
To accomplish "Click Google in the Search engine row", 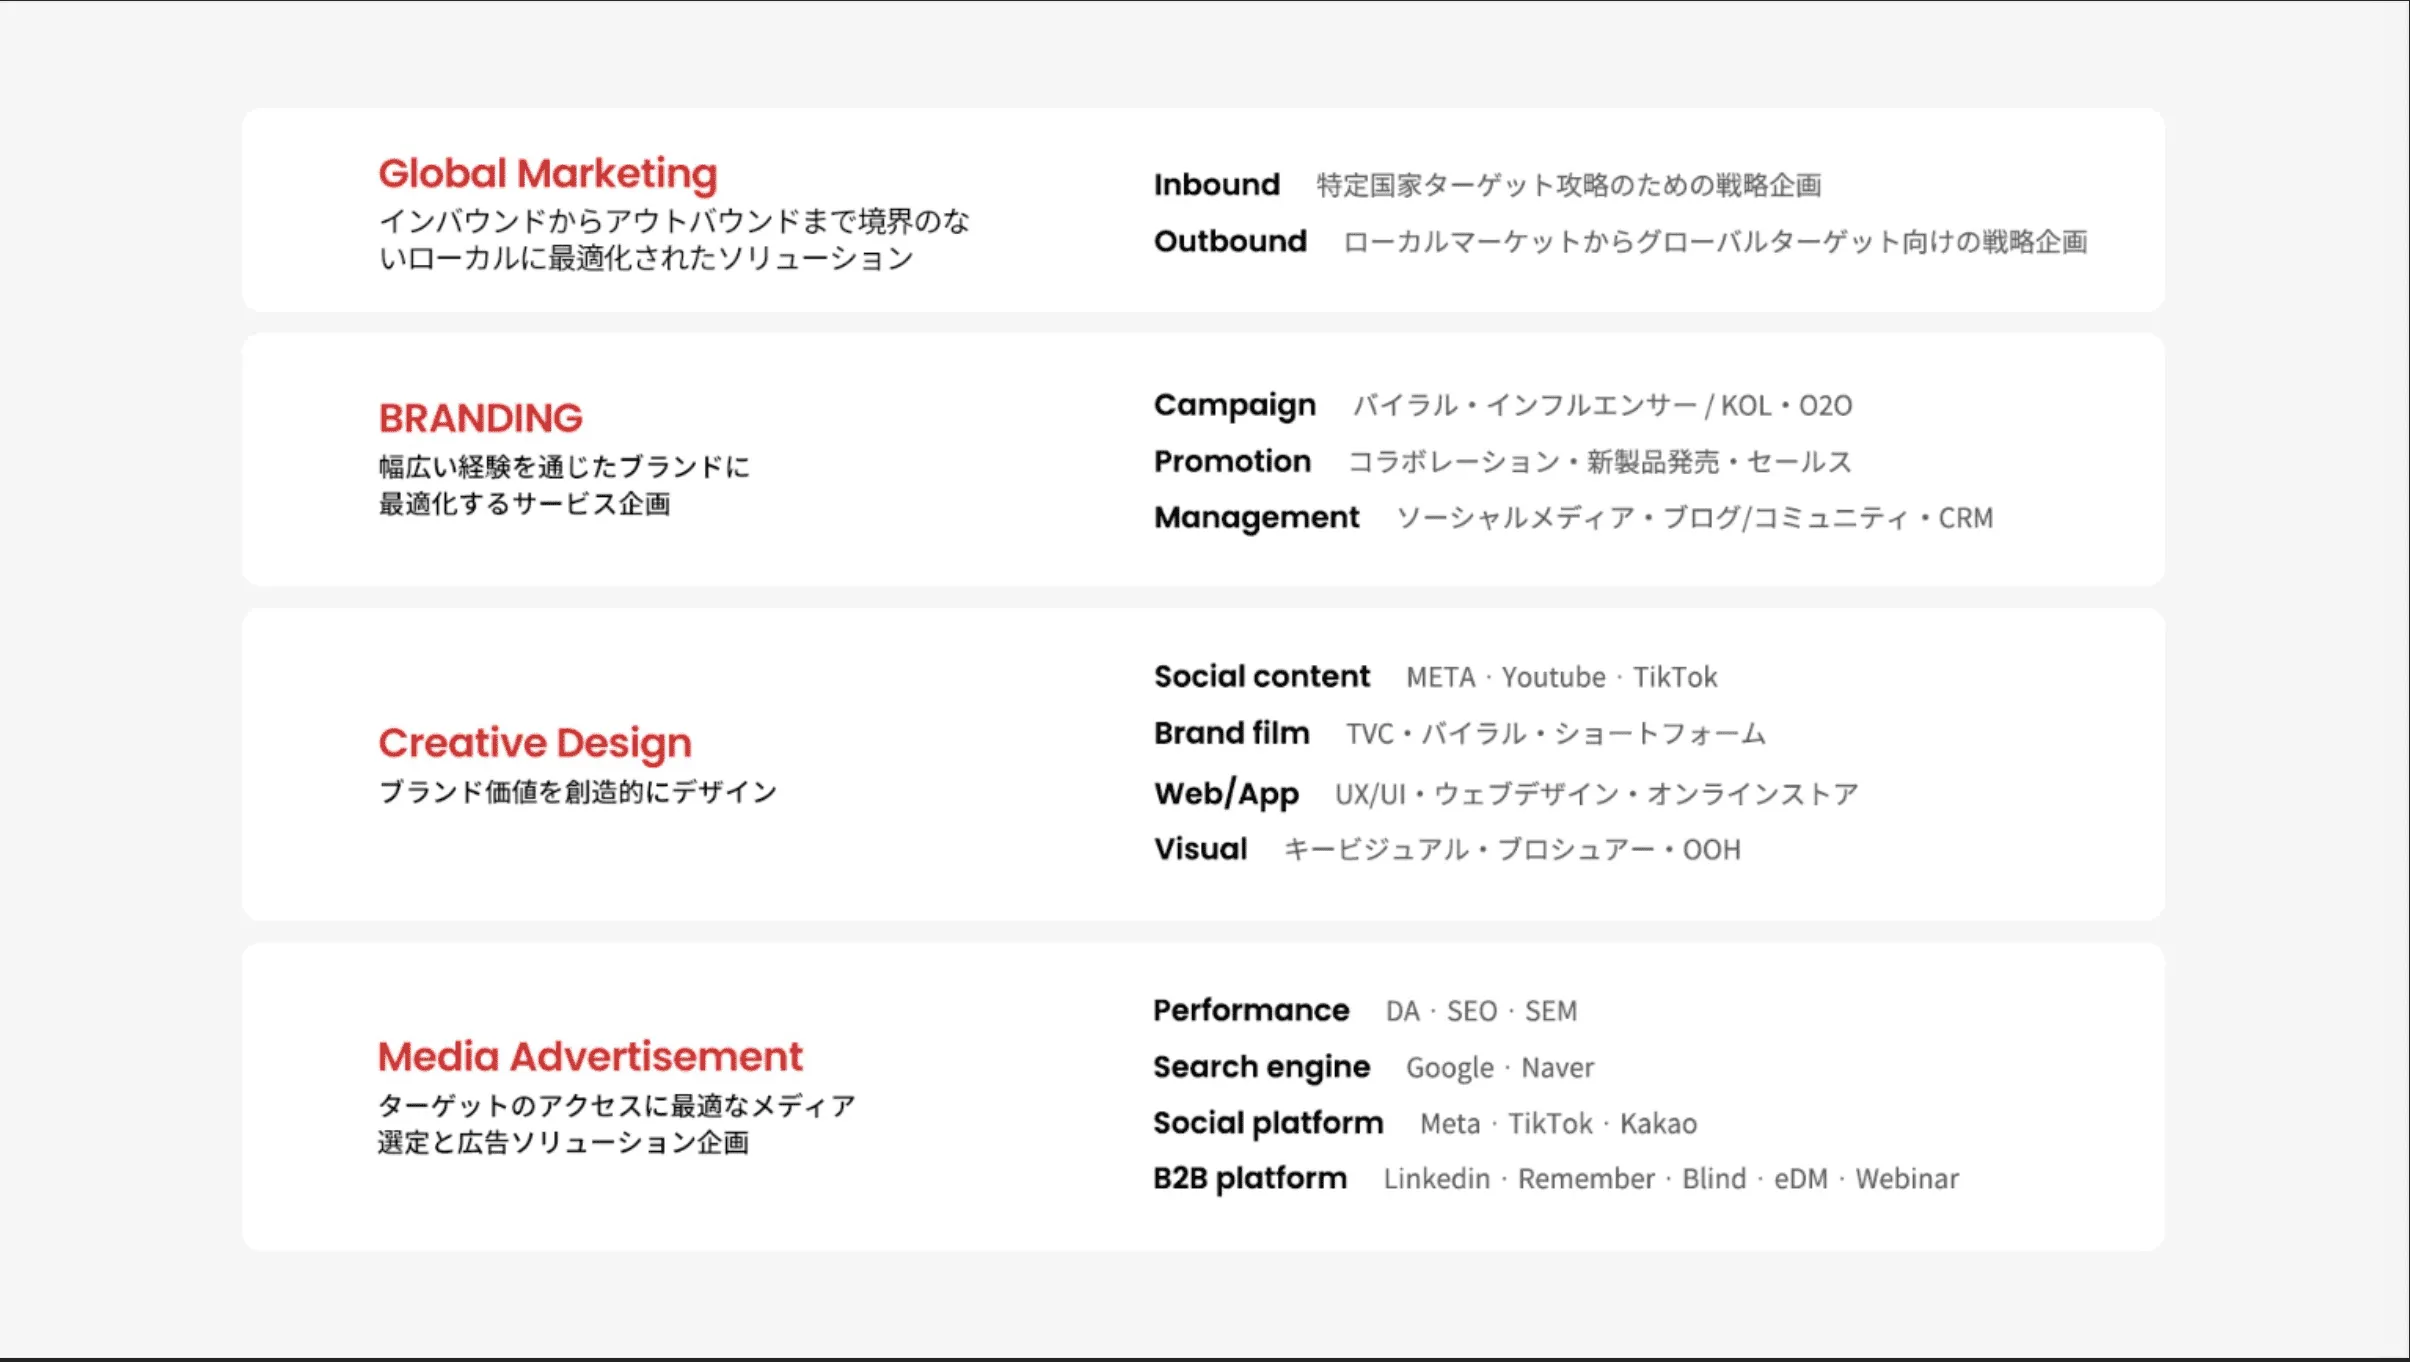I will (1449, 1068).
